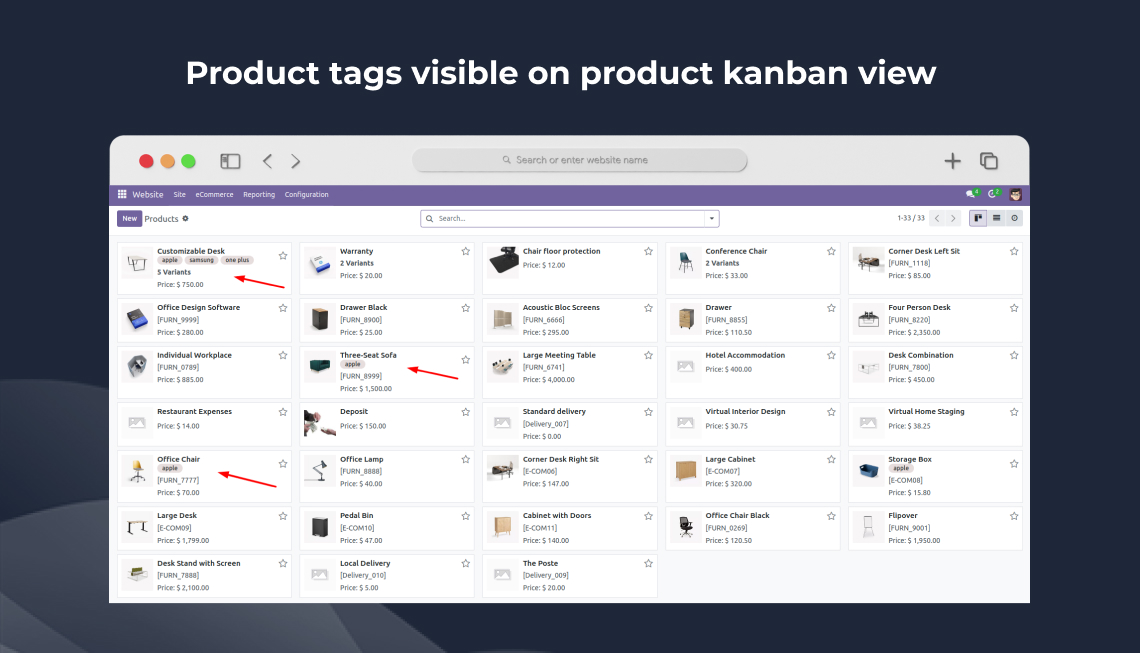Star the Storage Box product

pos(1013,464)
